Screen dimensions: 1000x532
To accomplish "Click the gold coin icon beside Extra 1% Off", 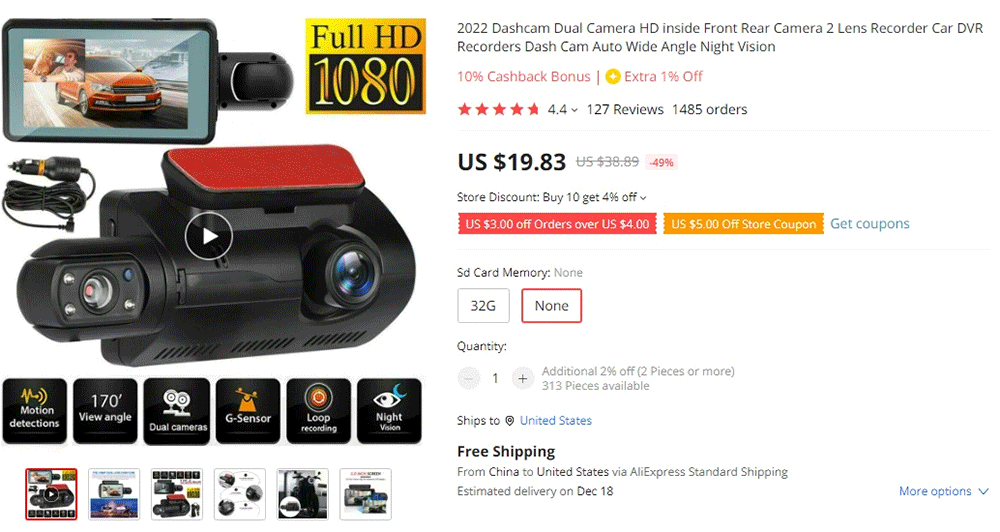I will [613, 77].
